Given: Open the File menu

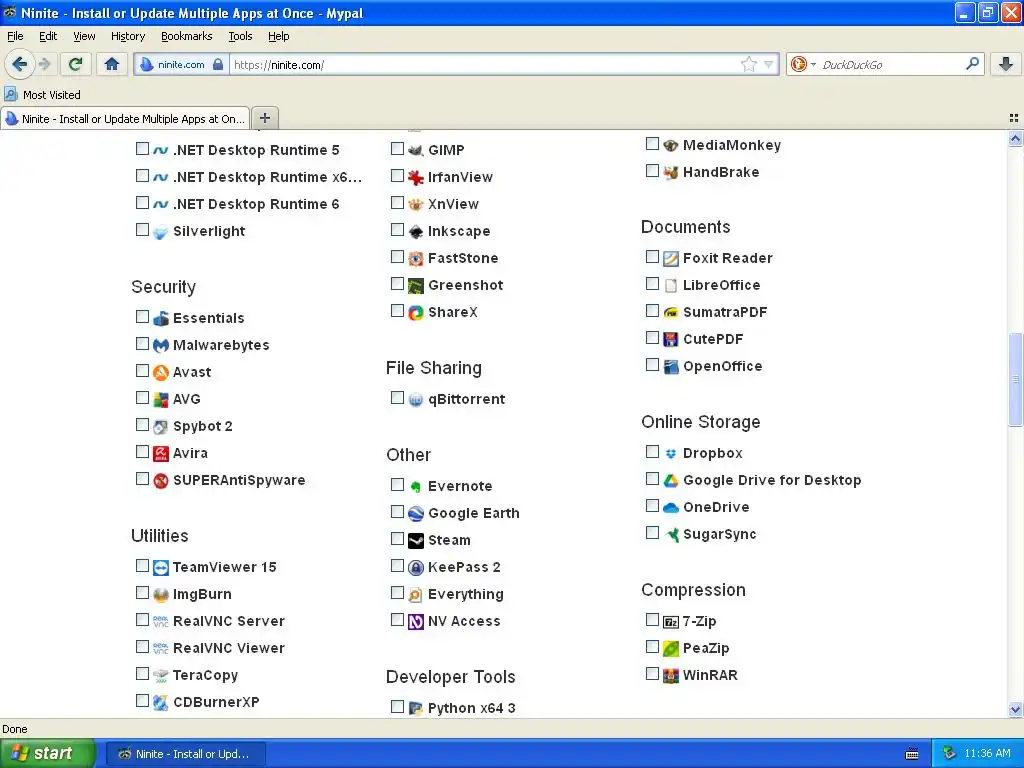Looking at the screenshot, I should pyautogui.click(x=15, y=36).
